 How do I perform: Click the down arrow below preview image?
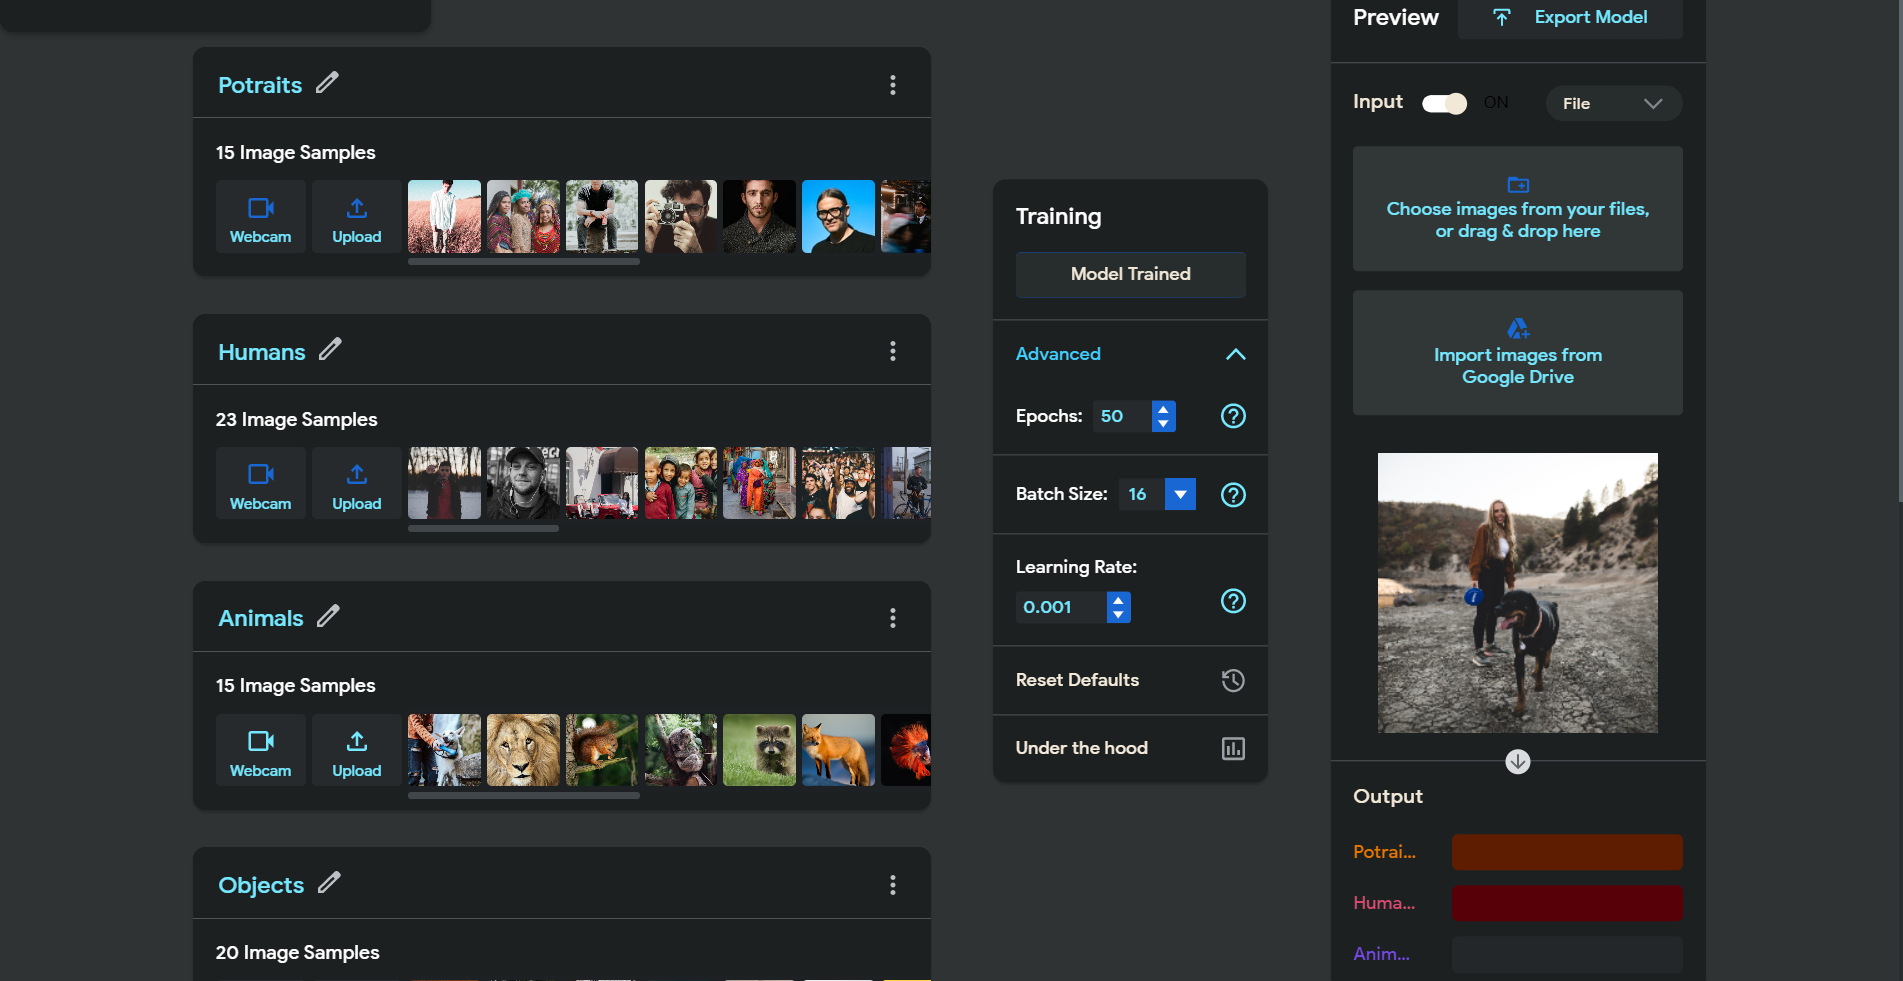1518,762
